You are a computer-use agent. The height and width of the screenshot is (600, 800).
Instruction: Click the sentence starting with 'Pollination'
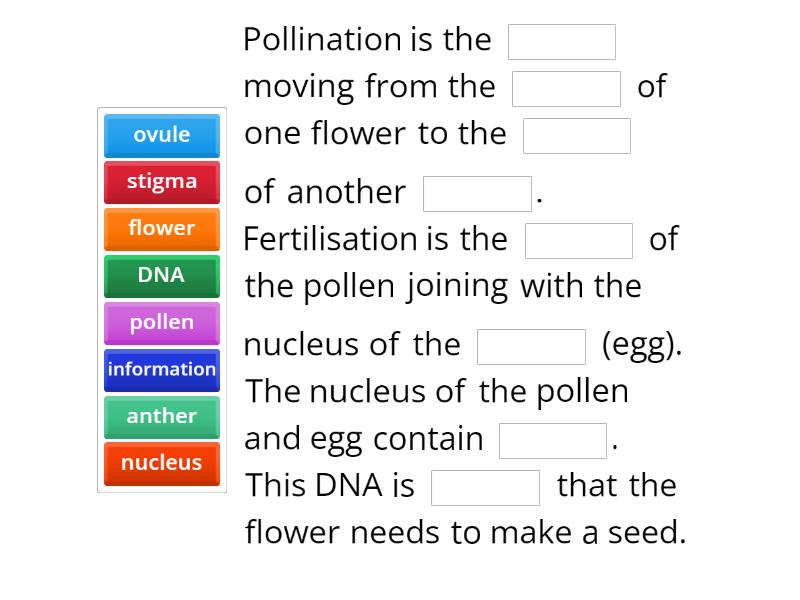(x=366, y=40)
